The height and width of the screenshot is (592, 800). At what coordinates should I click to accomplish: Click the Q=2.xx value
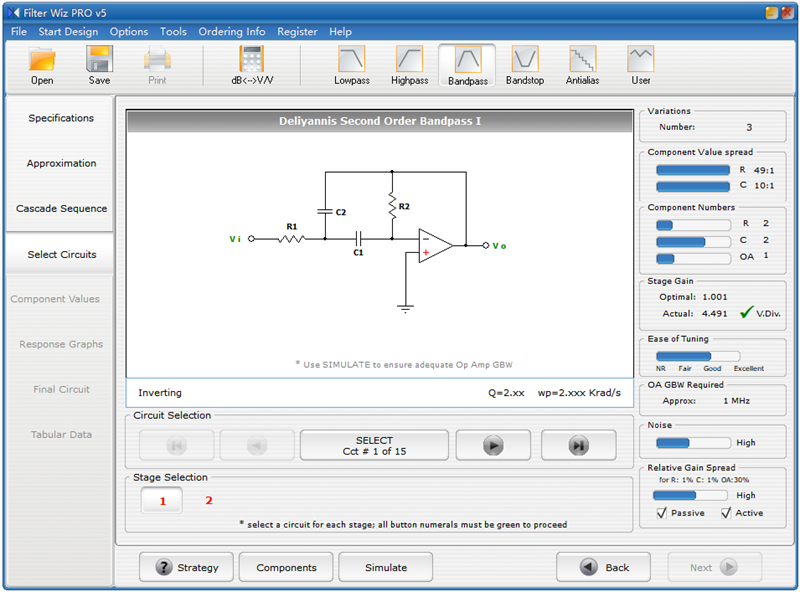506,392
